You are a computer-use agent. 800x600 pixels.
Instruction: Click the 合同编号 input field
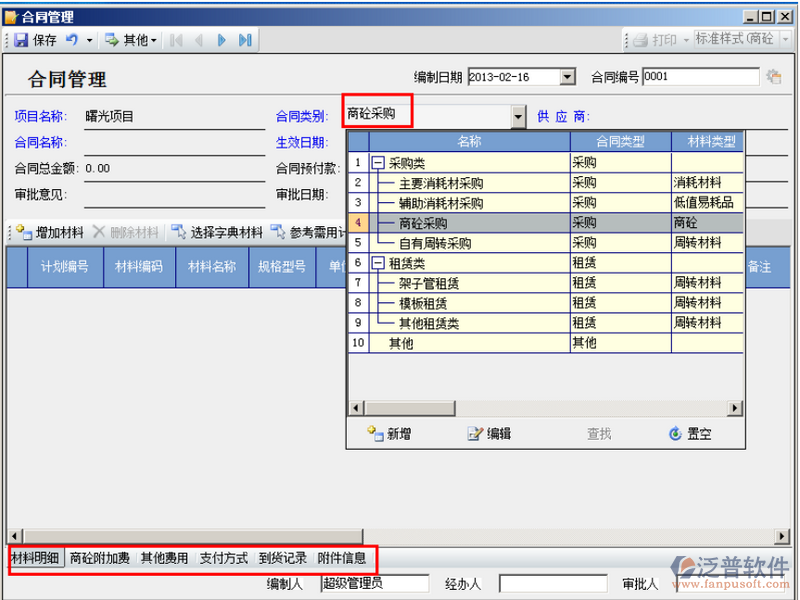(x=700, y=77)
